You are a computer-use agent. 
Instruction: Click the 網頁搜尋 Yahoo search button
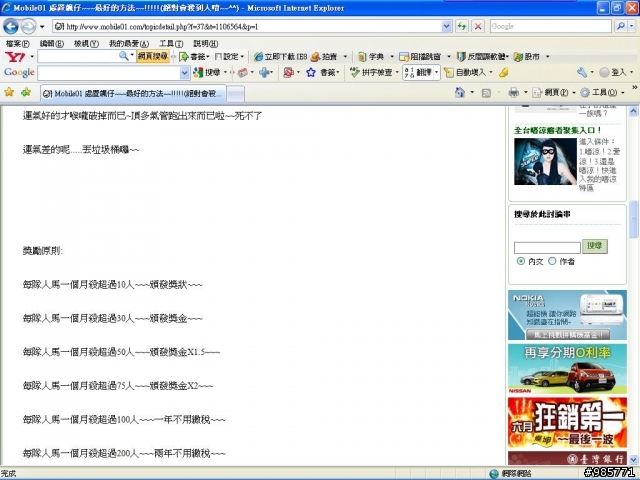pyautogui.click(x=153, y=56)
